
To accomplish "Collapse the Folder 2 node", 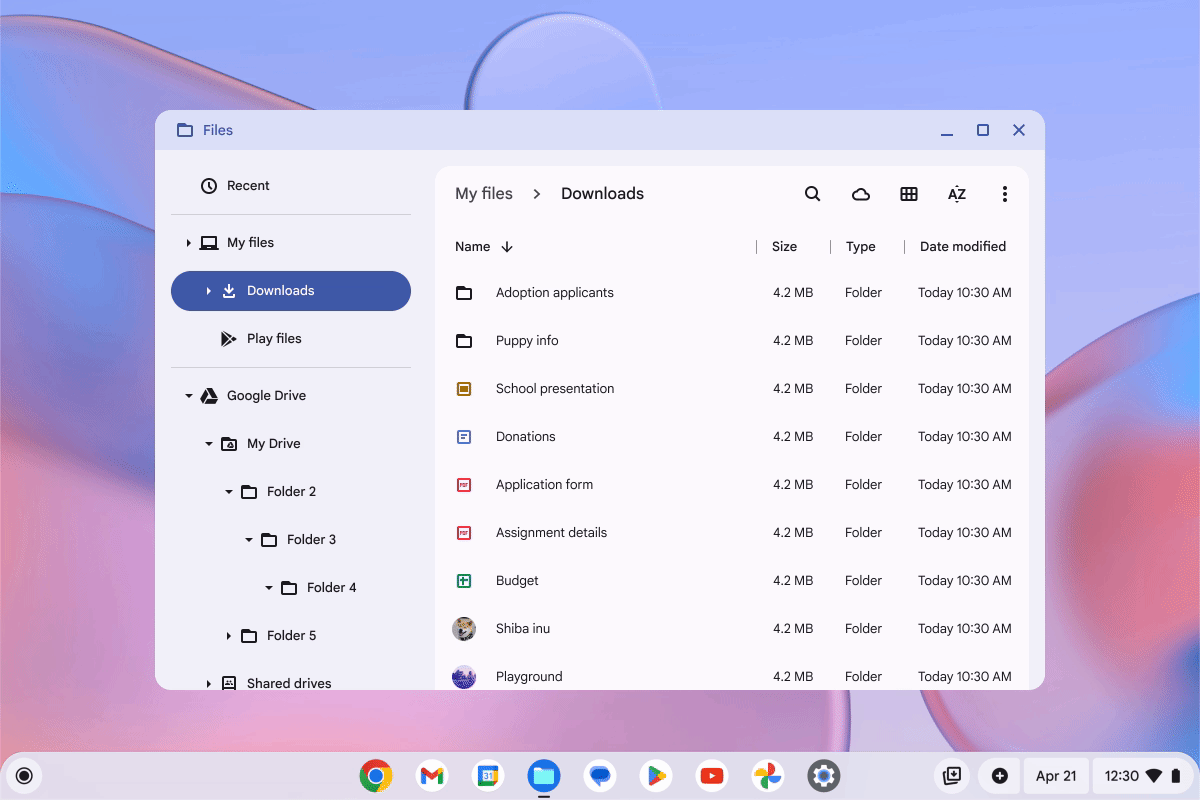I will [x=228, y=492].
